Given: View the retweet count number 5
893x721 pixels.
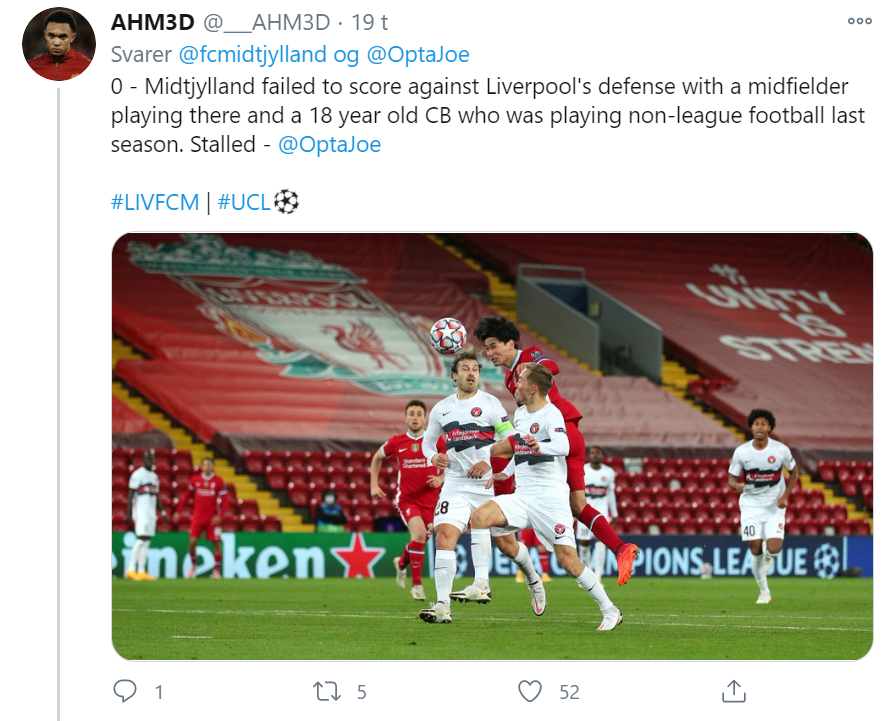Looking at the screenshot, I should (362, 692).
